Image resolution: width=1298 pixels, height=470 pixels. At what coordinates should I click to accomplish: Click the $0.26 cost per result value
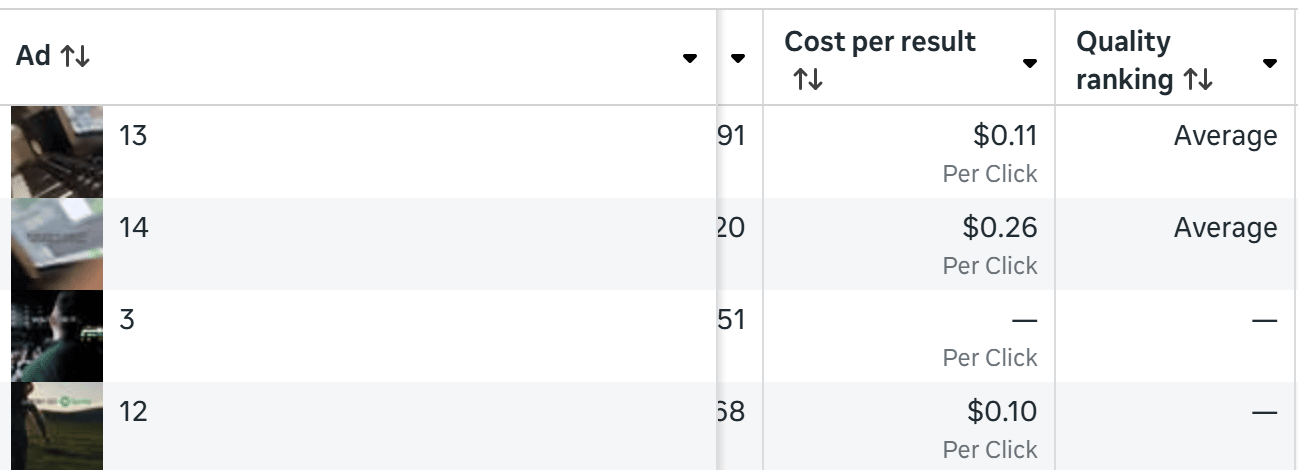[1000, 228]
